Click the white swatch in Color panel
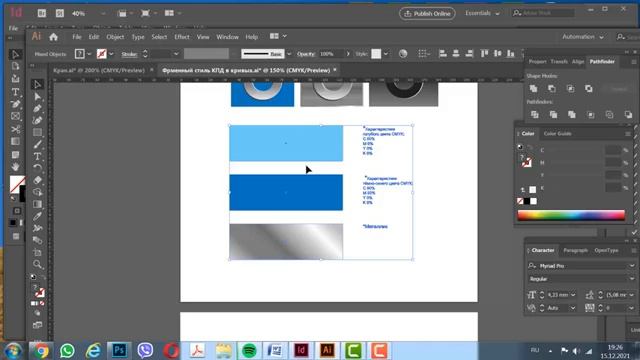 pyautogui.click(x=533, y=201)
